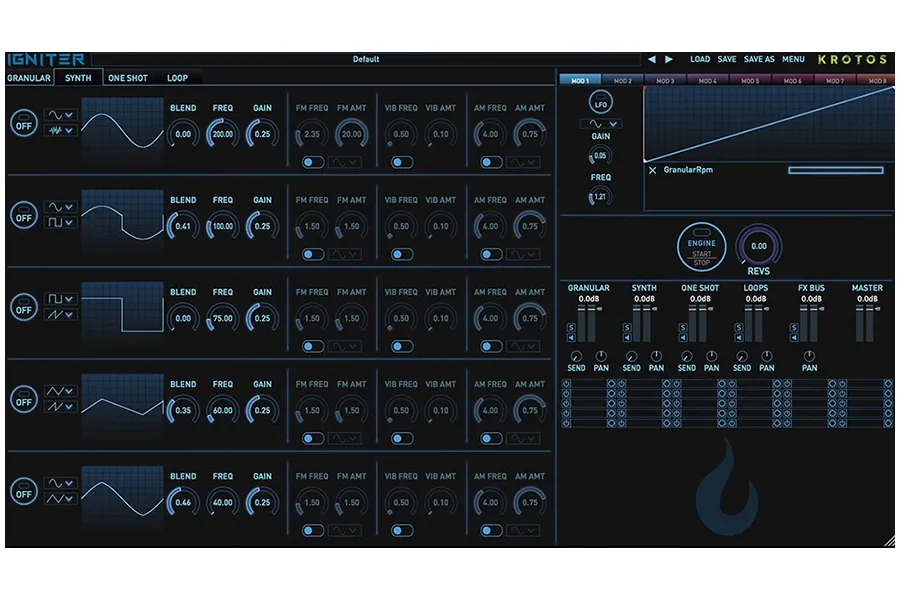Click the Master channel volume fader
This screenshot has height=600, width=900.
coord(866,323)
